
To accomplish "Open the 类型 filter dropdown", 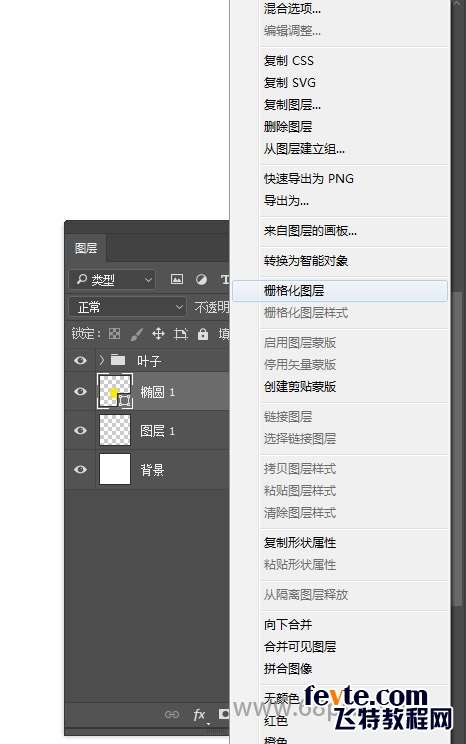I will 112,280.
